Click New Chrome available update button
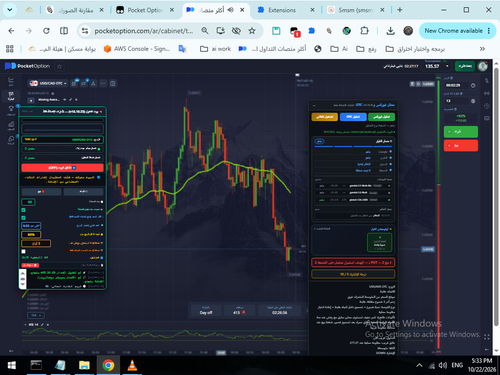Viewport: 500px width, 375px height. click(x=456, y=31)
